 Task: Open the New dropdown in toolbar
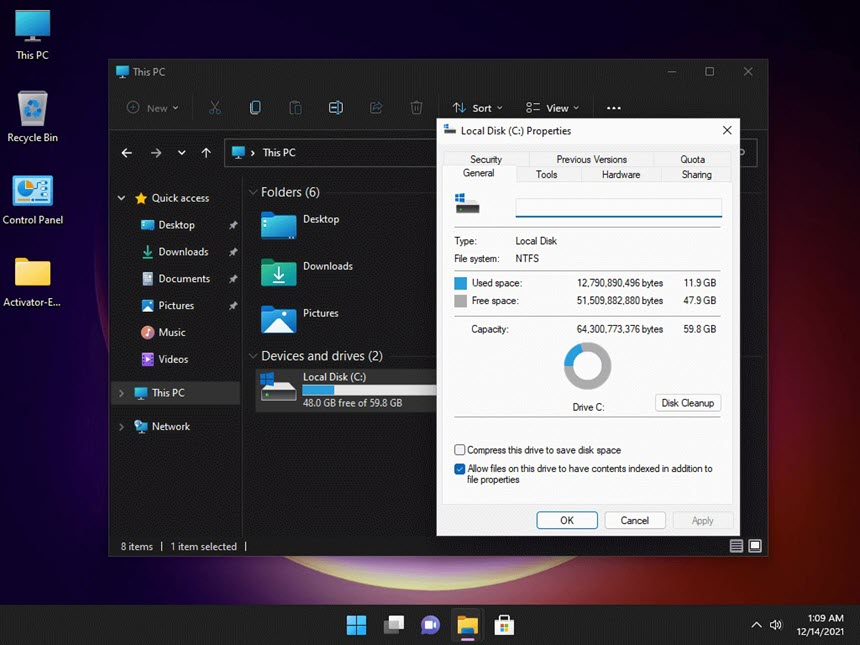152,108
